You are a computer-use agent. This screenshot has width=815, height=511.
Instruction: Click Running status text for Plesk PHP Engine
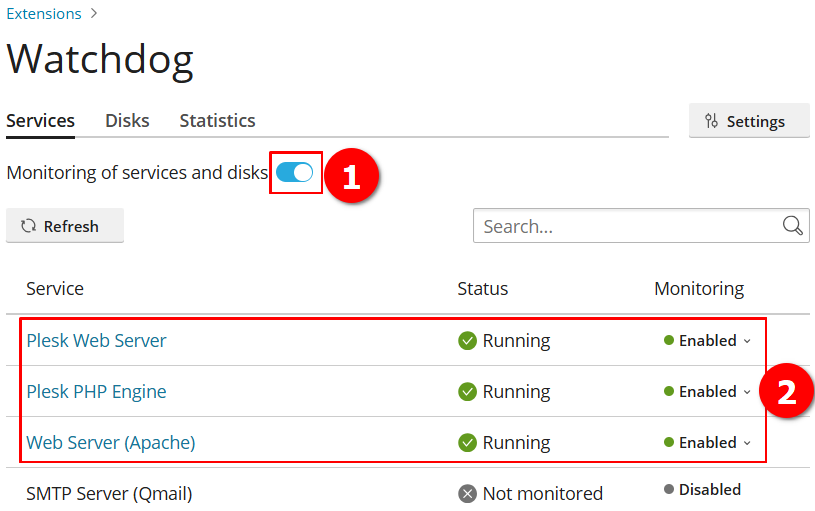pos(516,392)
